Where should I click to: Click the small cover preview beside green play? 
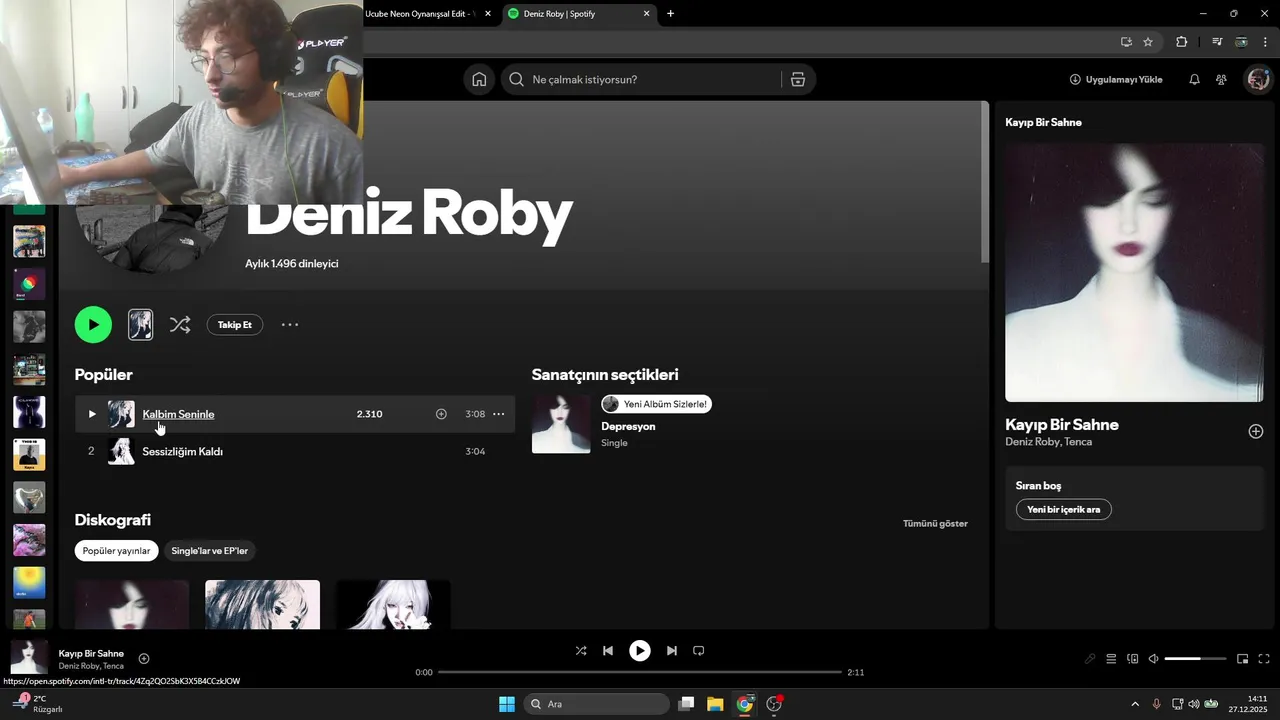pos(141,324)
